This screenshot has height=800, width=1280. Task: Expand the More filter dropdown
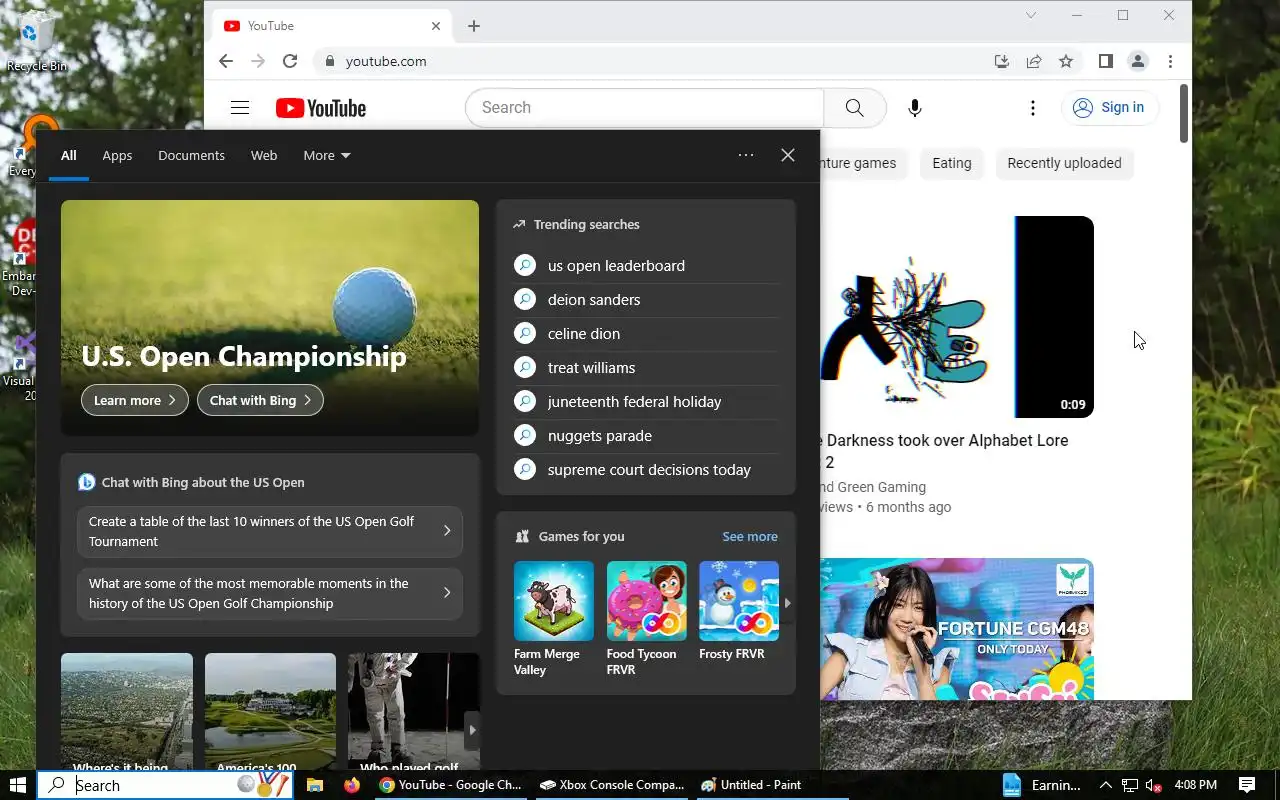tap(327, 155)
